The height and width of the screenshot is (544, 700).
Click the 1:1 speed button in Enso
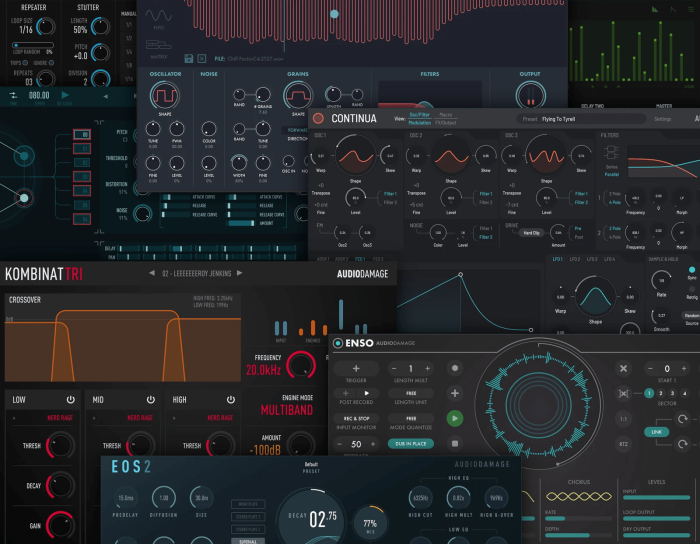(x=623, y=419)
